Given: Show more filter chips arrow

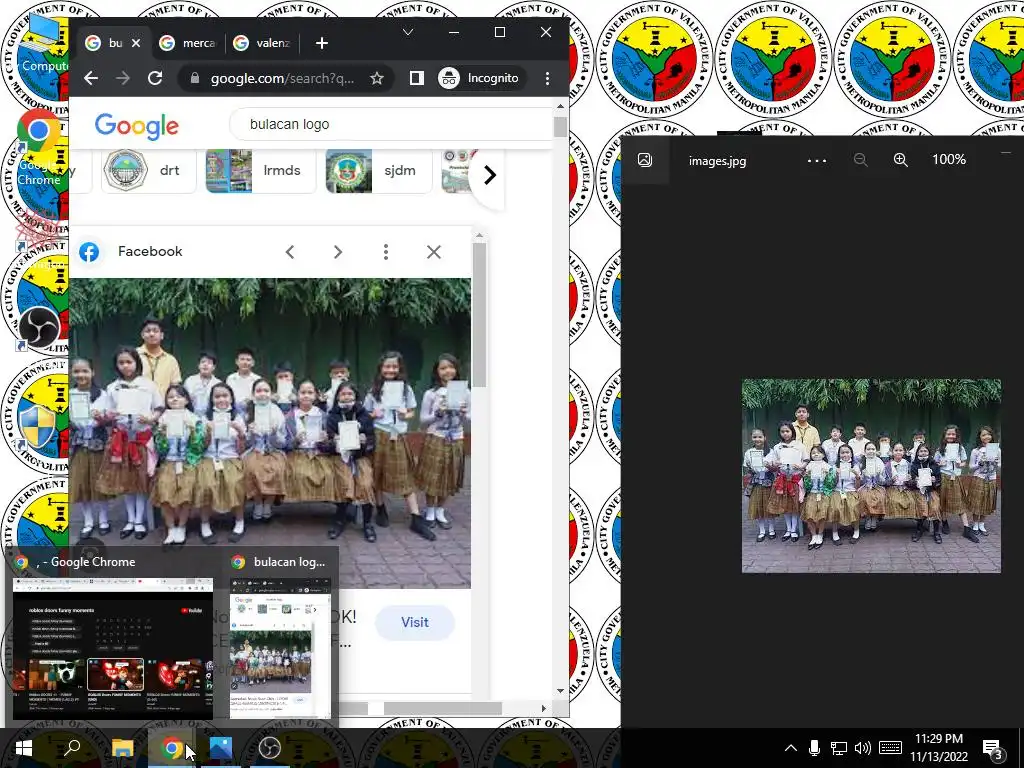Looking at the screenshot, I should point(490,174).
